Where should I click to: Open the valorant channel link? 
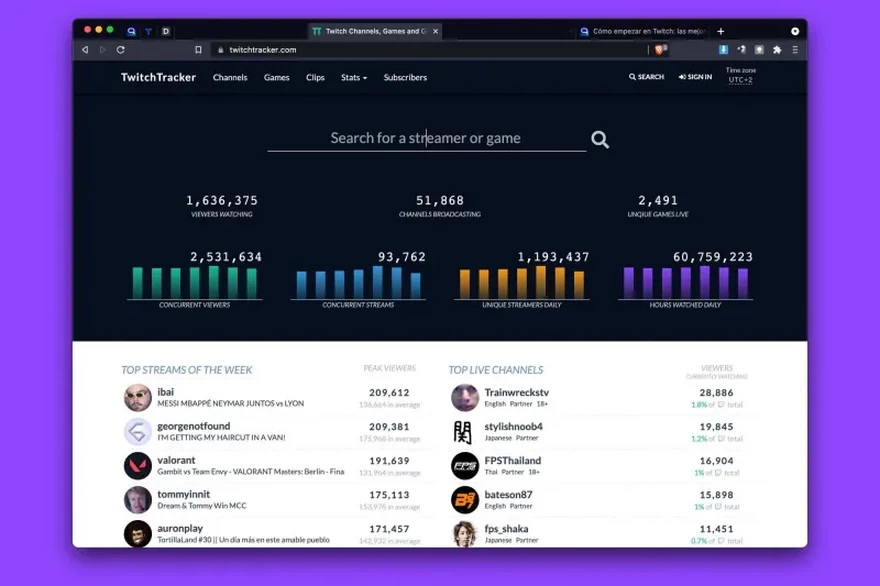tap(176, 460)
